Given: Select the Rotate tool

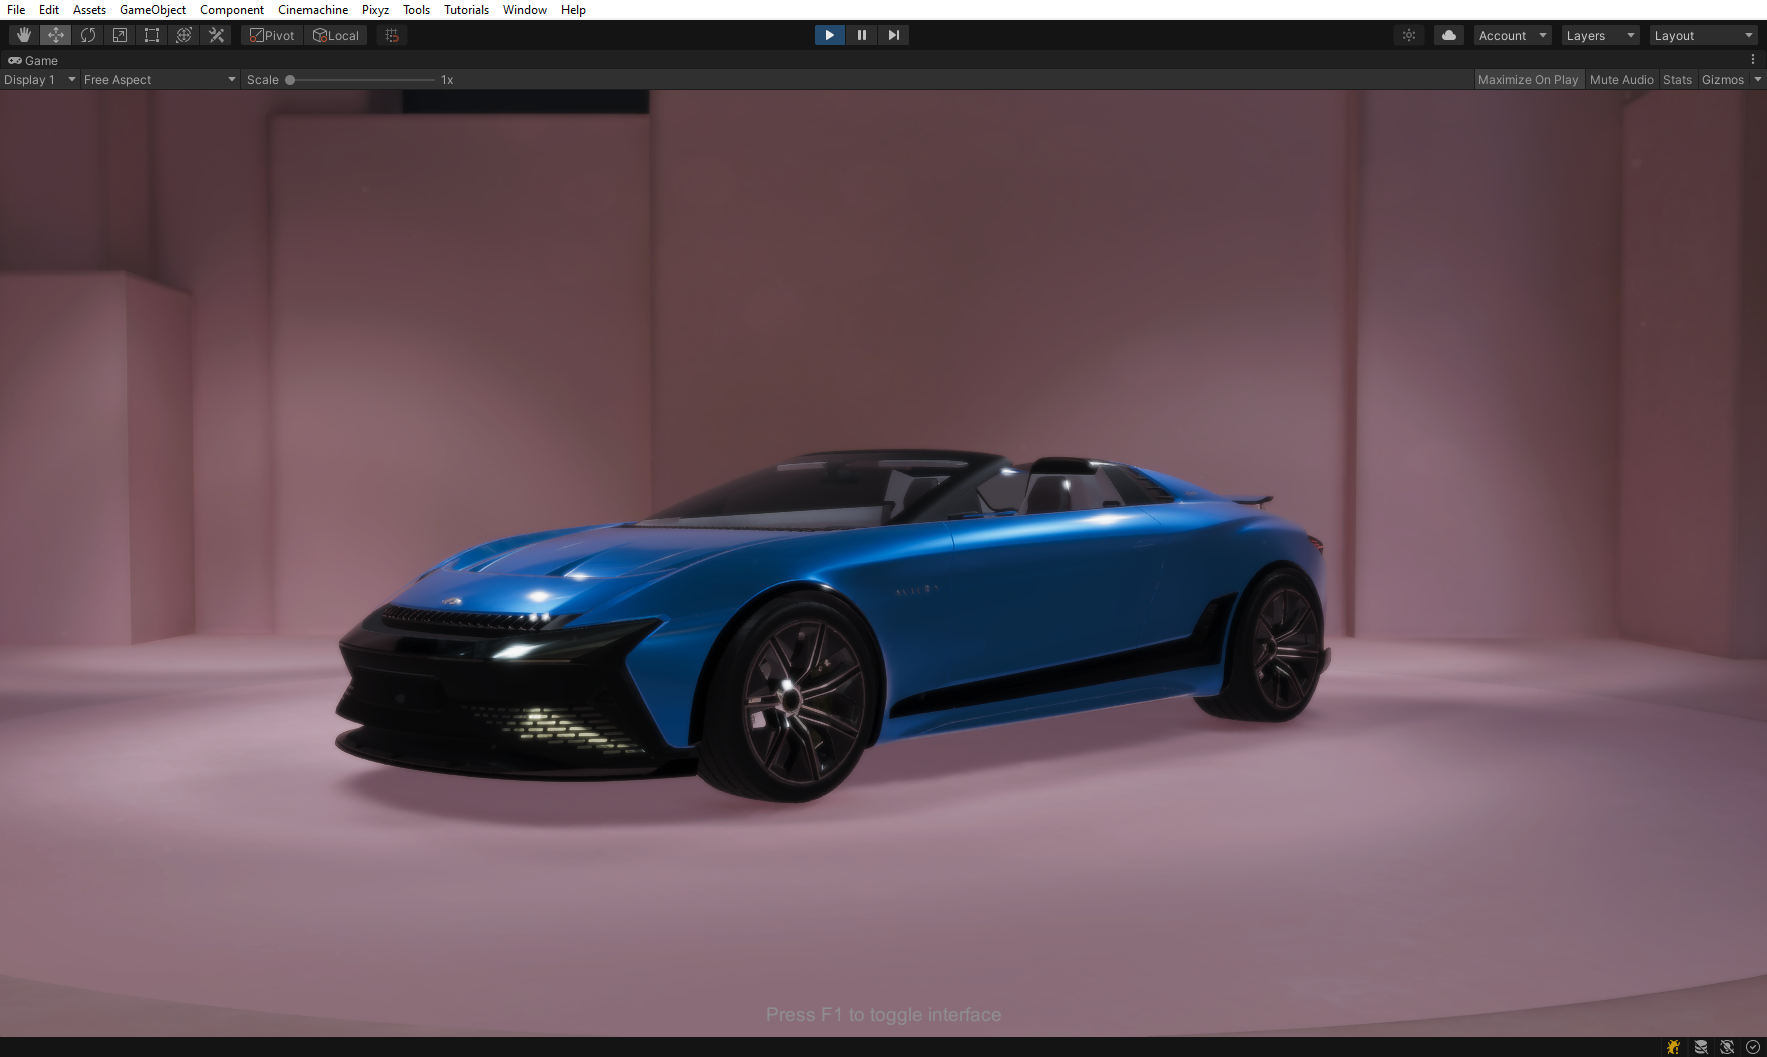Looking at the screenshot, I should (88, 34).
